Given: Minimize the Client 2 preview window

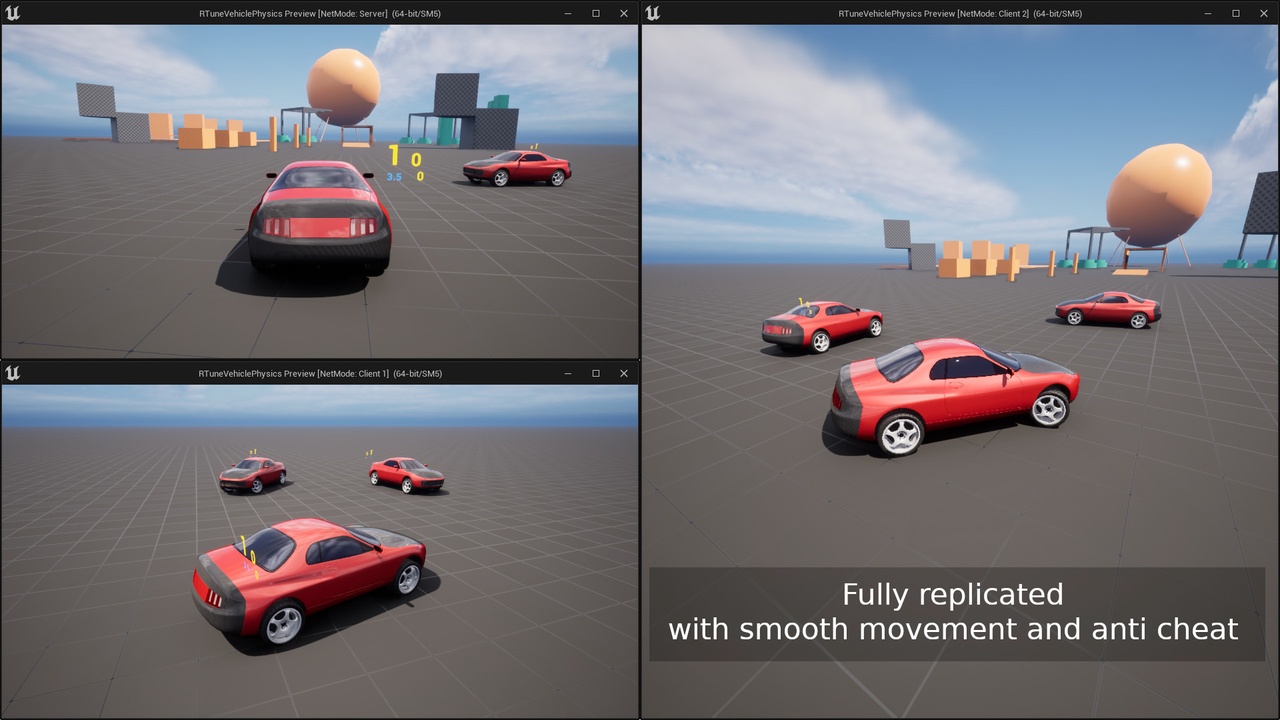Looking at the screenshot, I should click(x=1208, y=13).
